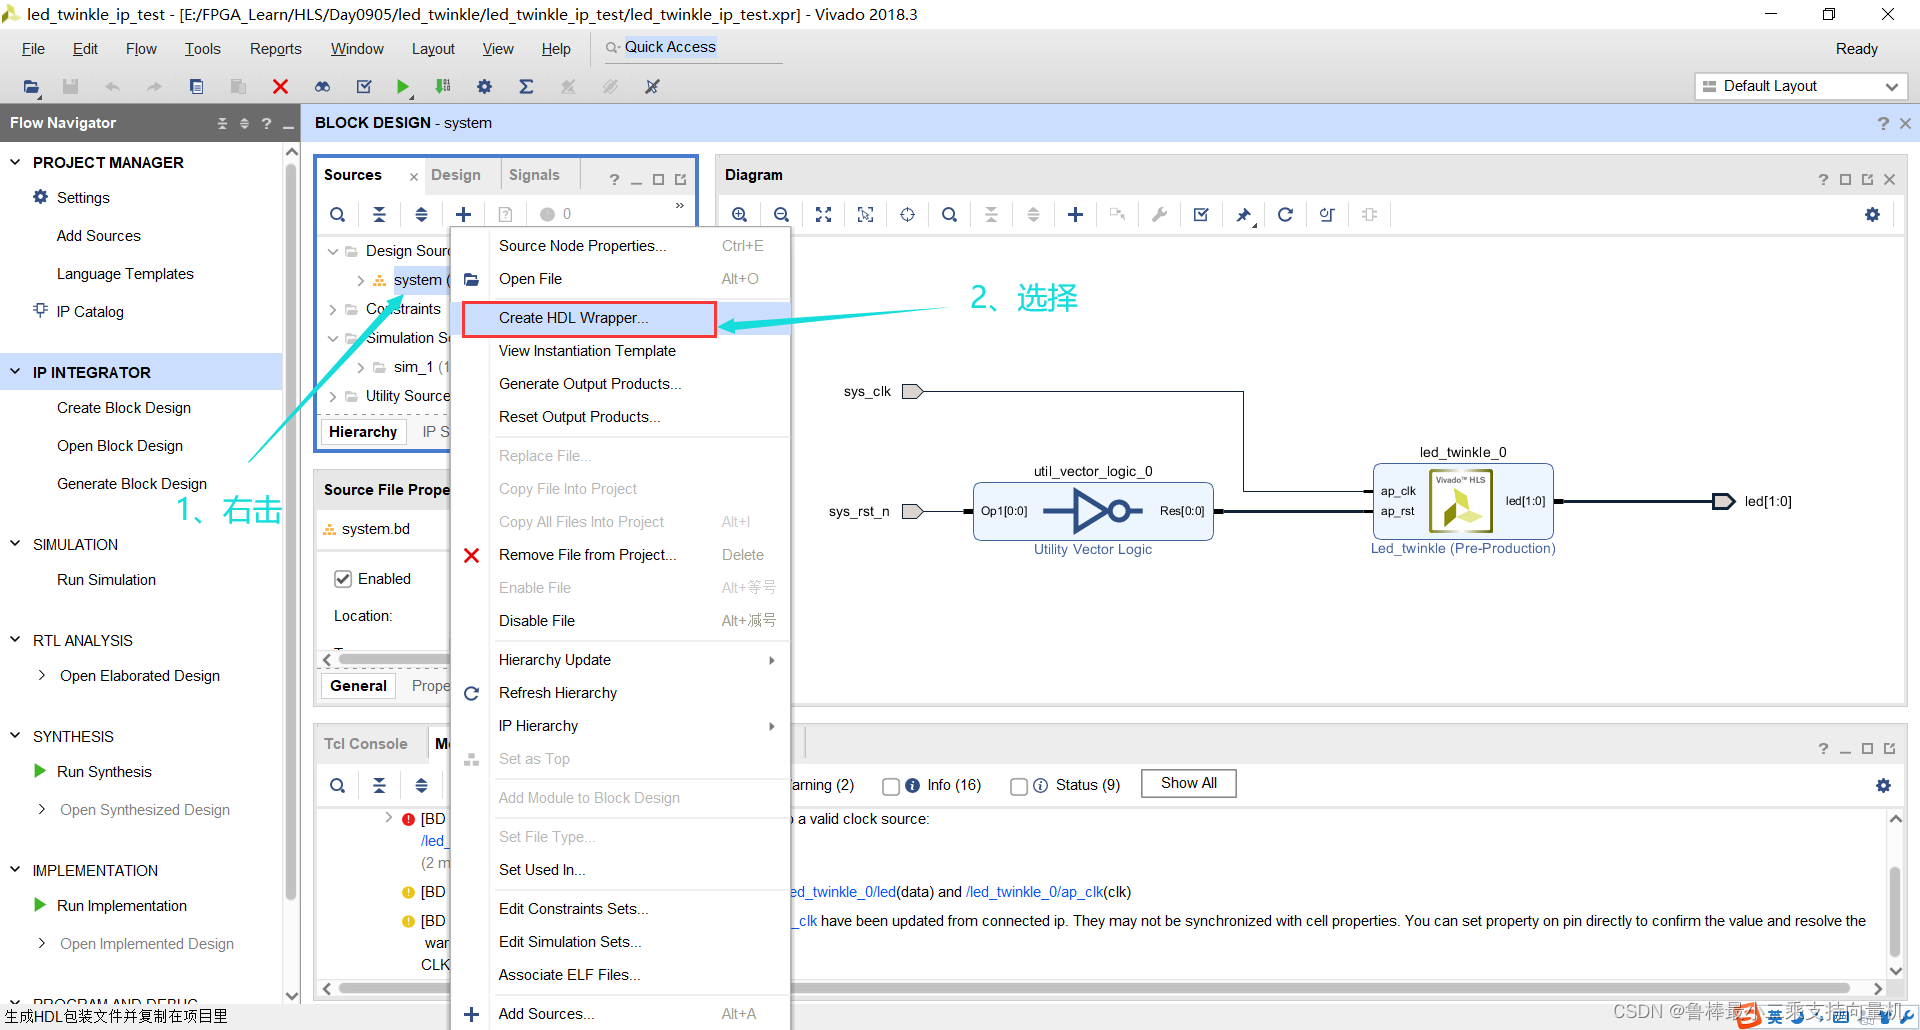The width and height of the screenshot is (1920, 1030).
Task: Select Remove File from Project entry
Action: (x=587, y=555)
